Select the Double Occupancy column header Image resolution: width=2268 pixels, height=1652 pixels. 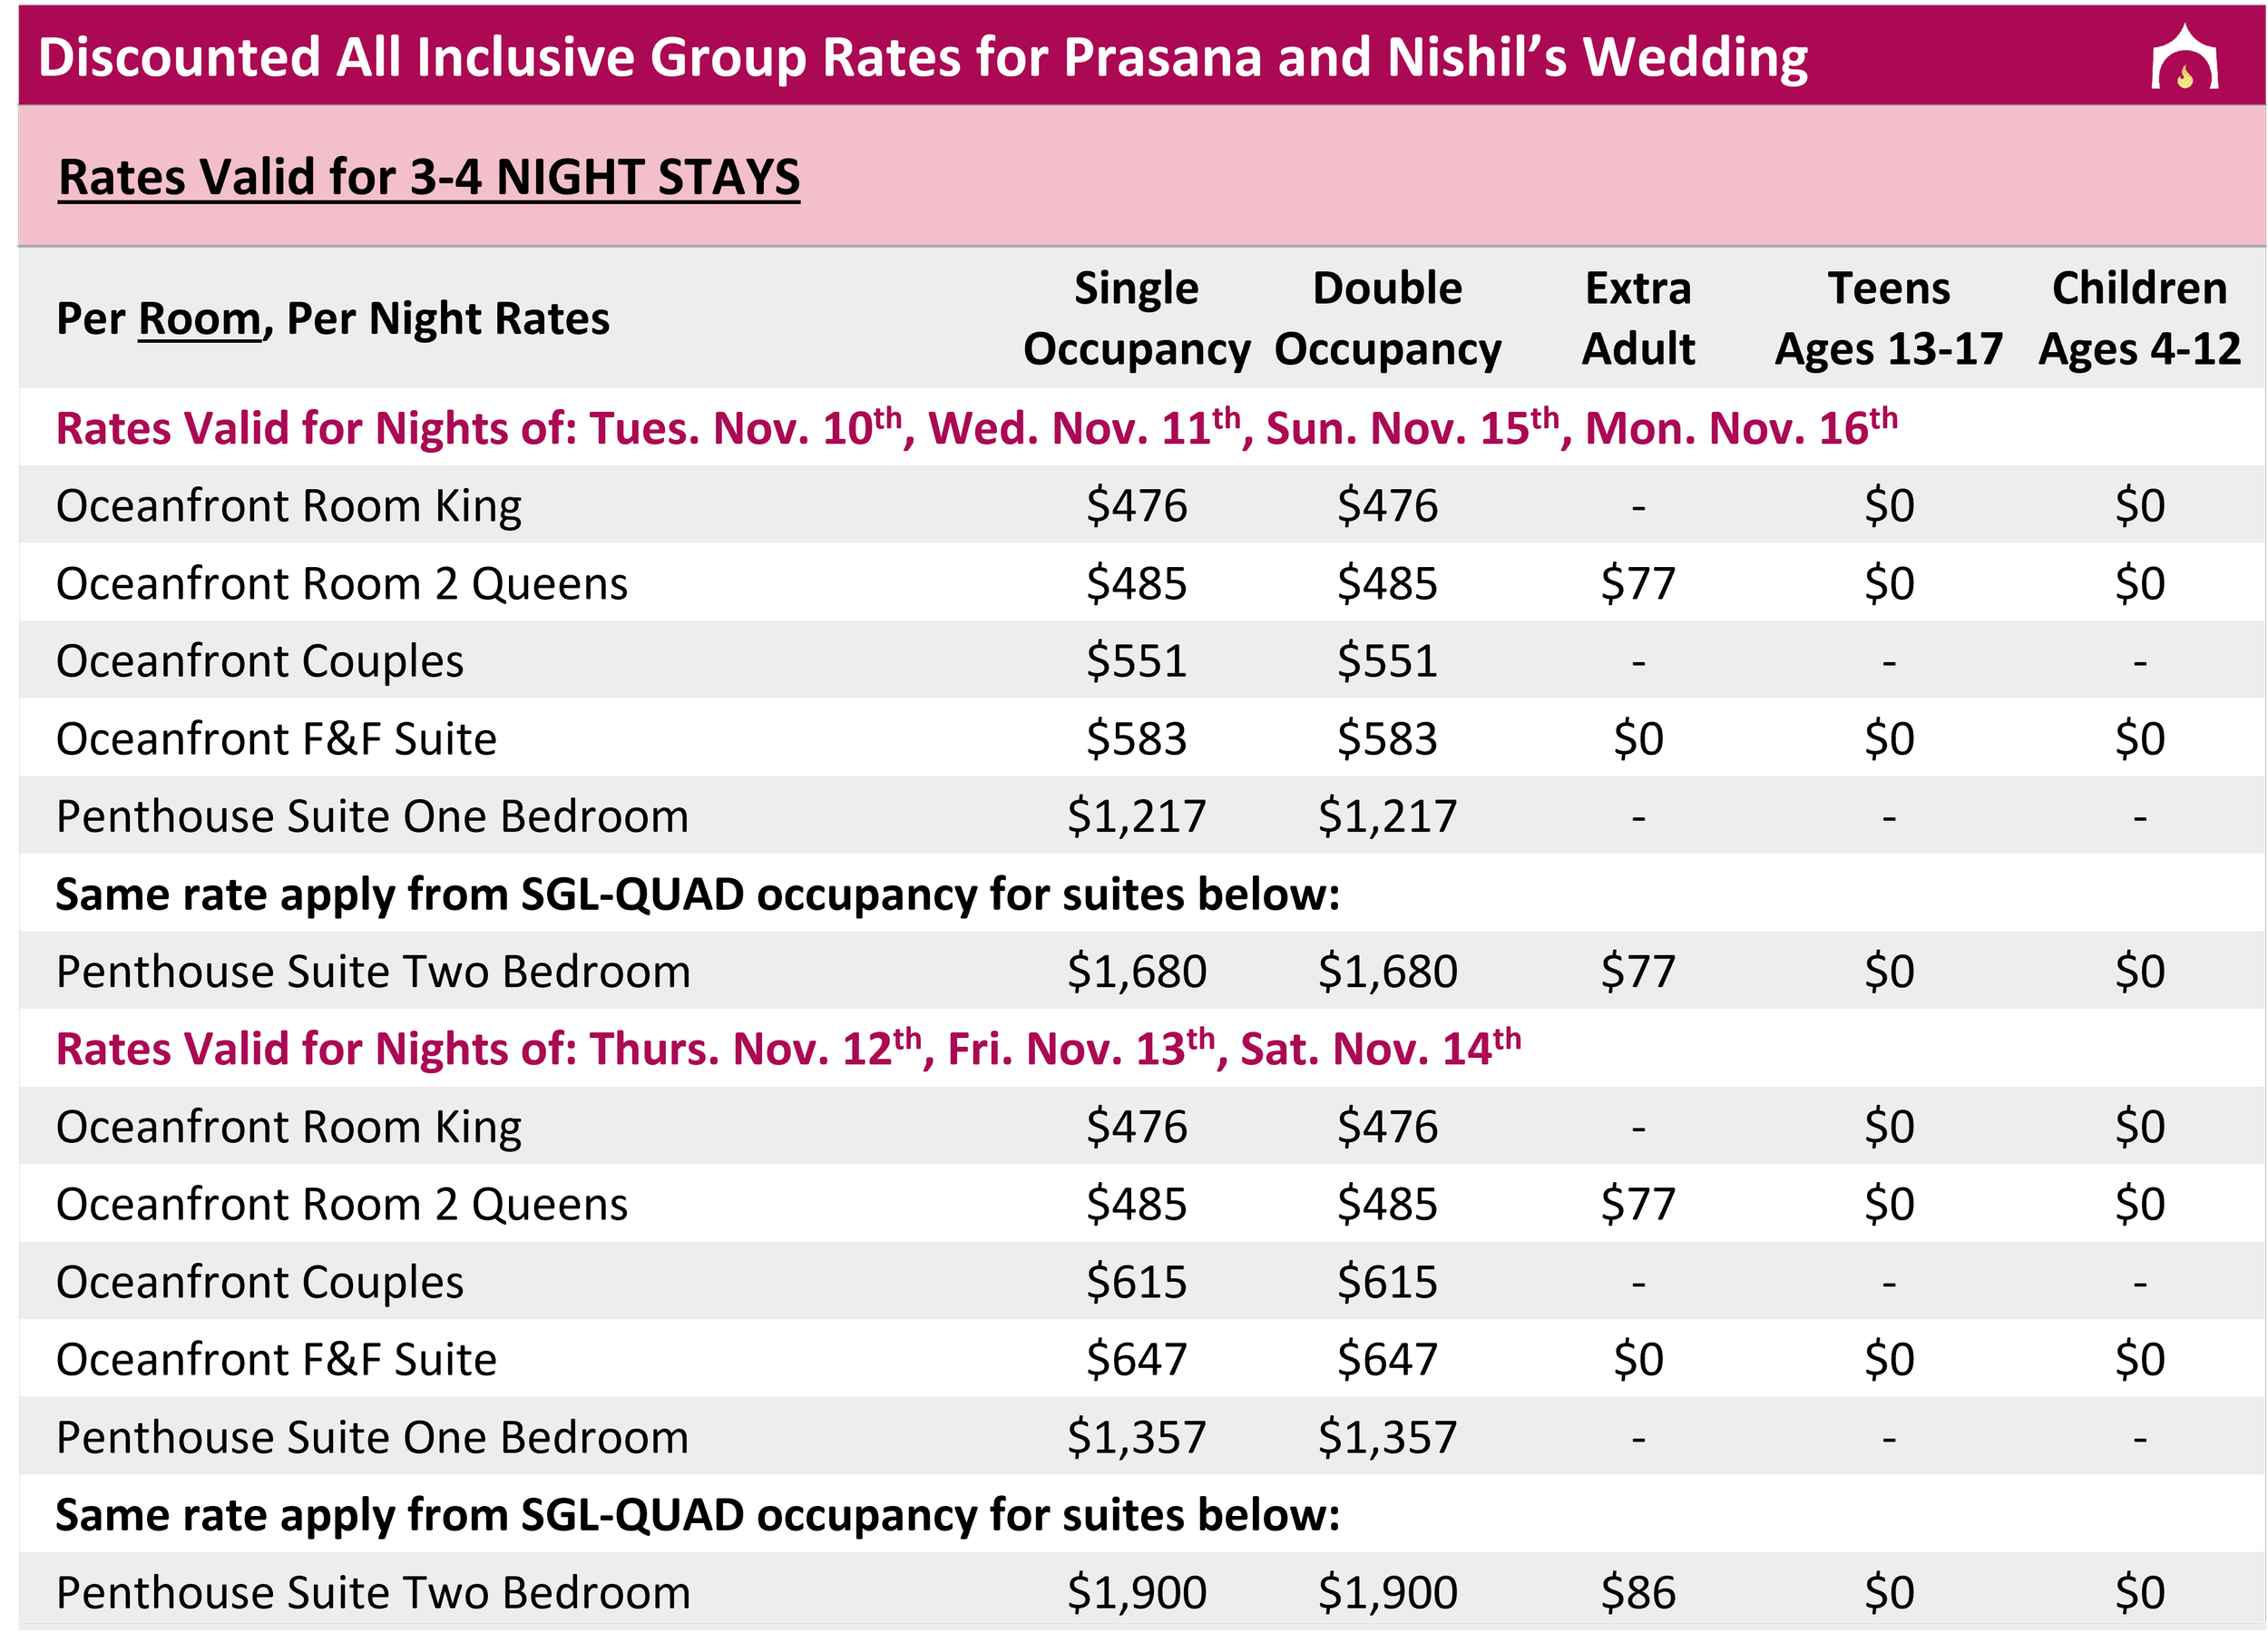pyautogui.click(x=1387, y=318)
